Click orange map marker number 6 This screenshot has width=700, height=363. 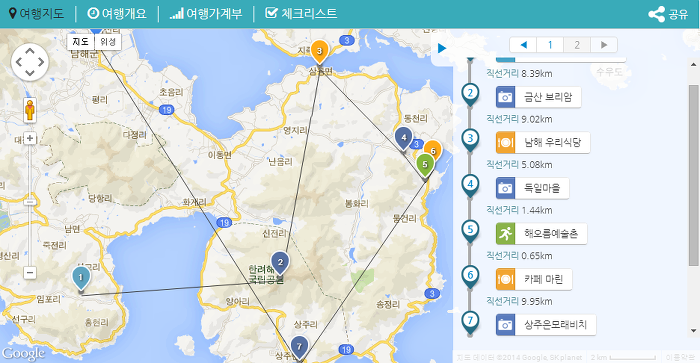coord(433,150)
